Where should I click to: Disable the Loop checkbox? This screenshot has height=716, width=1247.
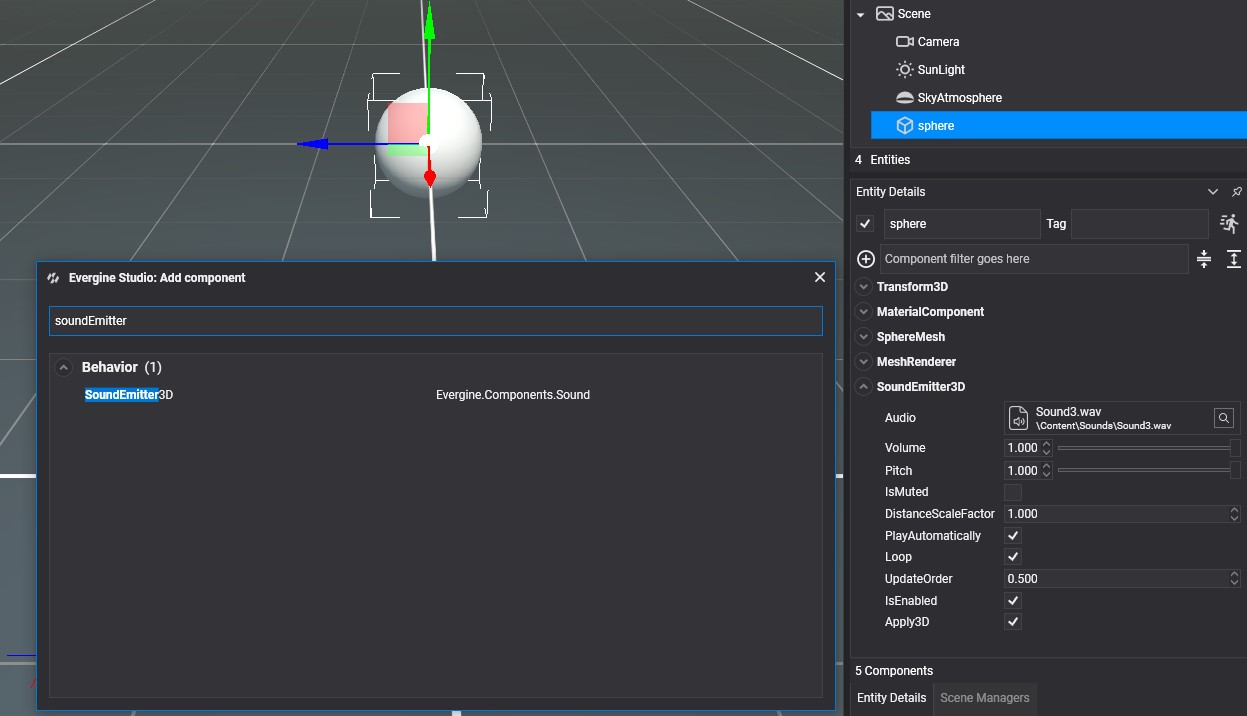coord(1013,557)
